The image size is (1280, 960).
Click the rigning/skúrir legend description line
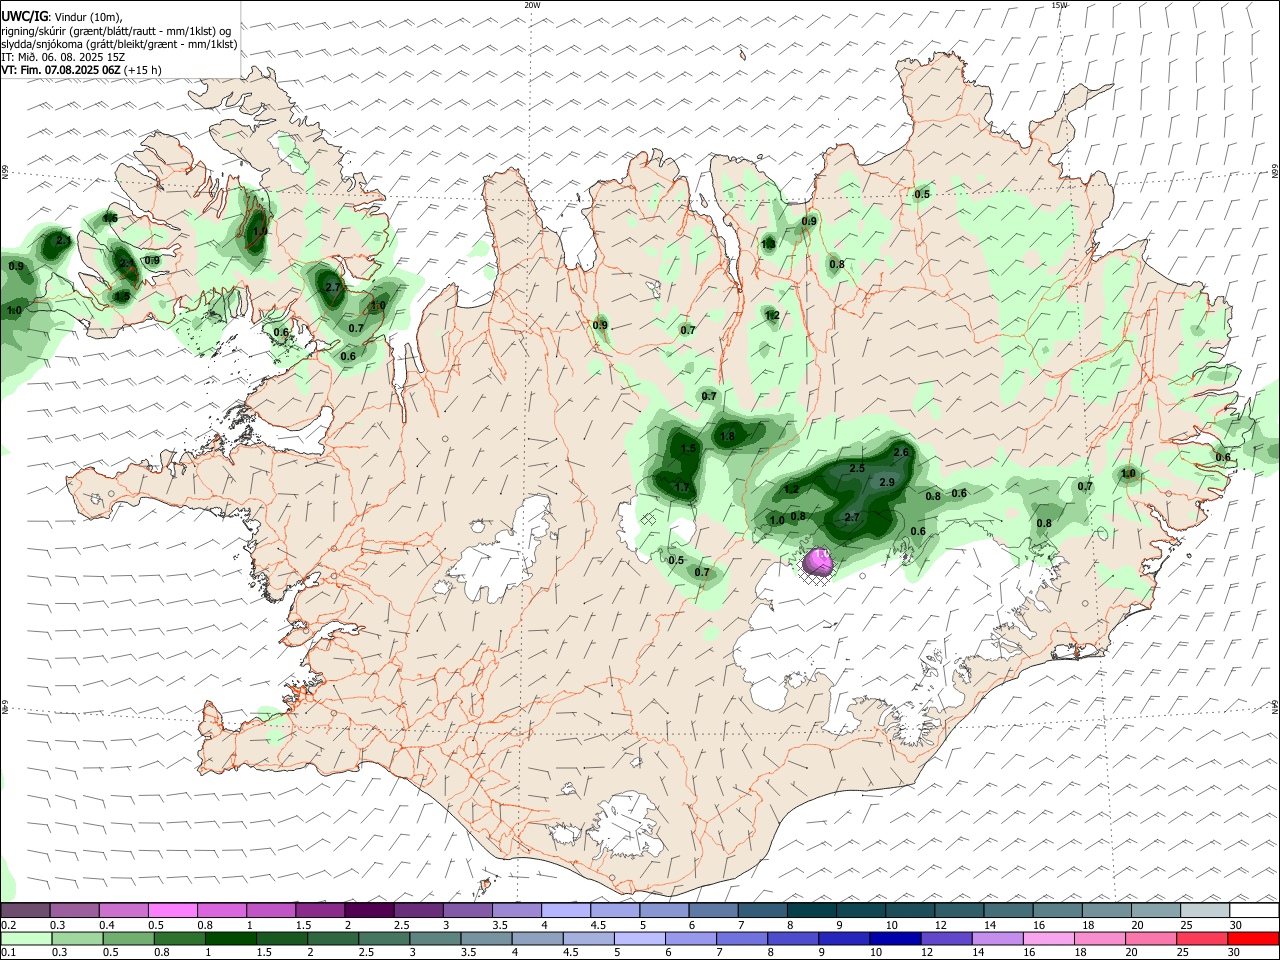(116, 30)
